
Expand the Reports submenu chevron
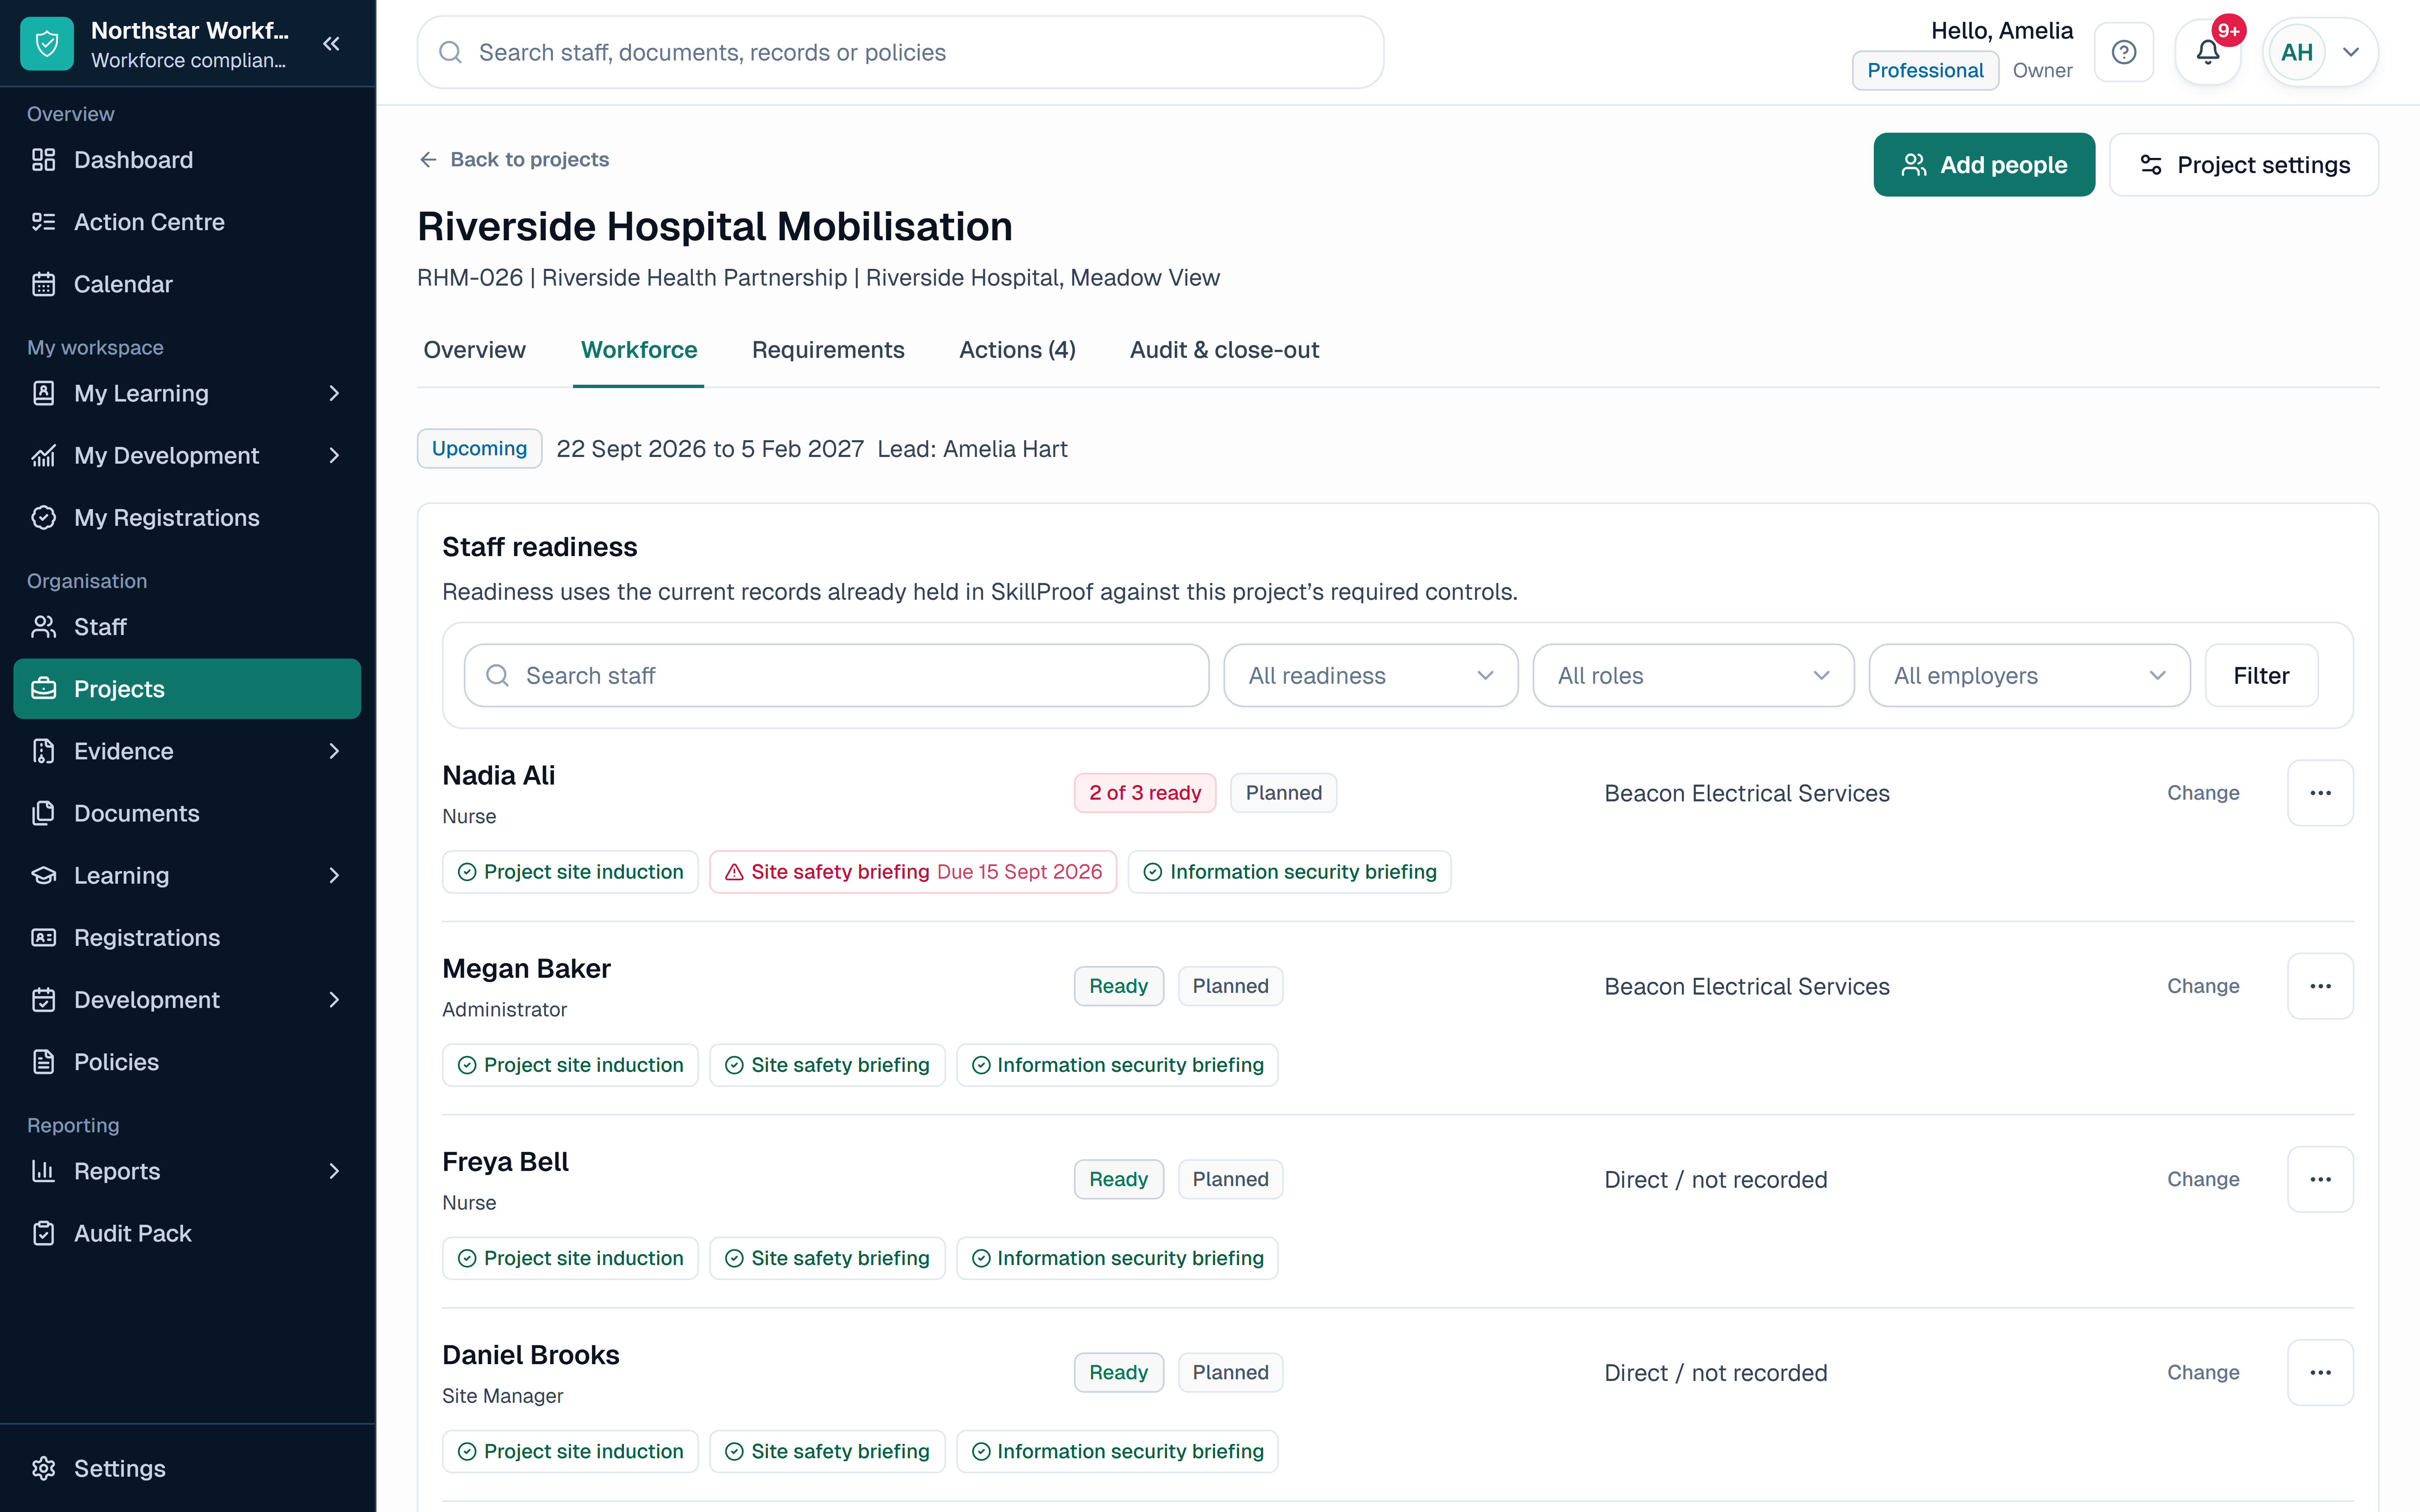pos(334,1171)
